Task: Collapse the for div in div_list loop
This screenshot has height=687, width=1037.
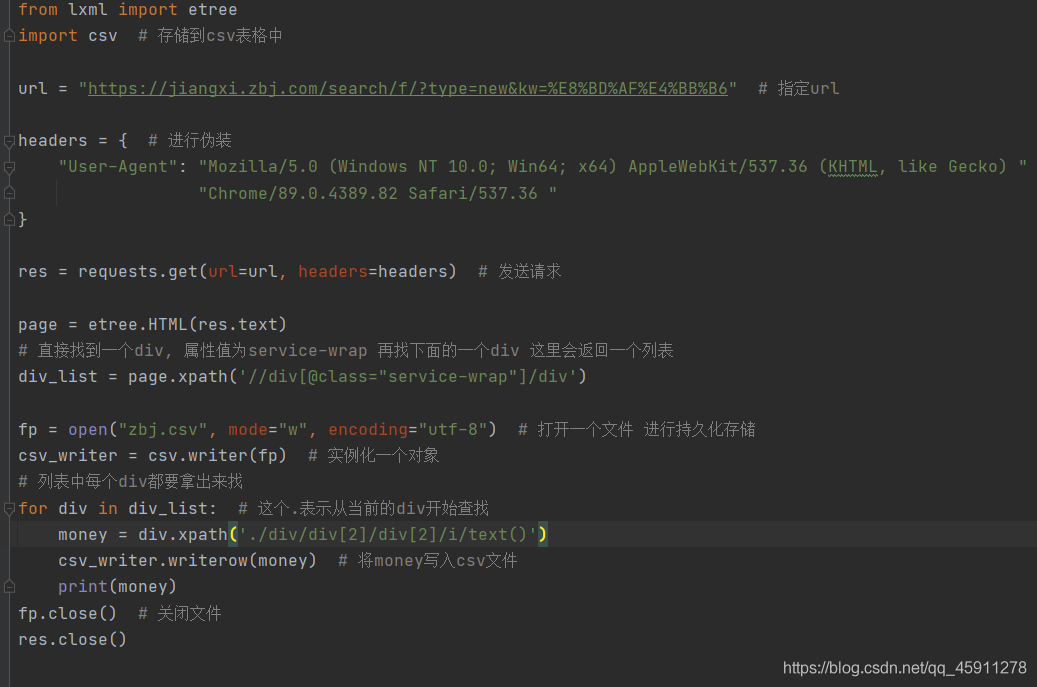Action: [x=9, y=508]
